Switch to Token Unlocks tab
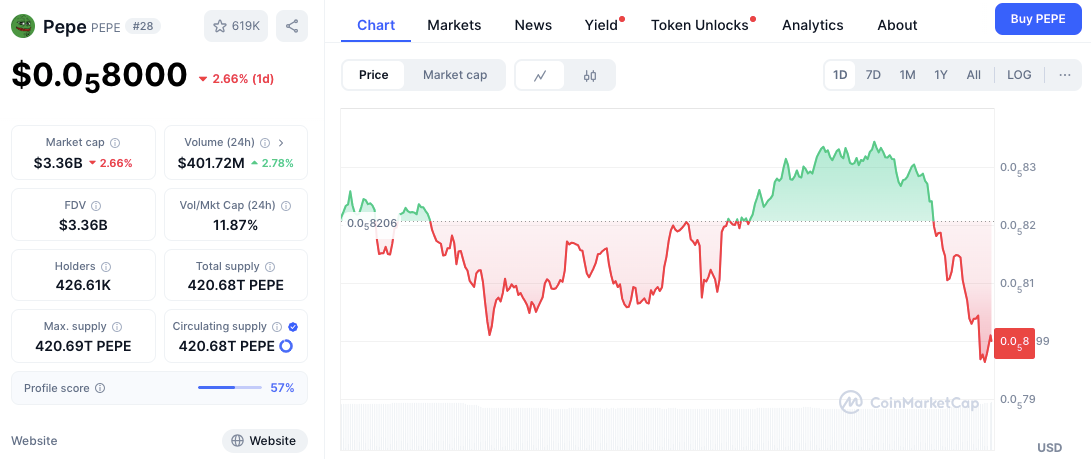Image resolution: width=1091 pixels, height=459 pixels. 700,25
